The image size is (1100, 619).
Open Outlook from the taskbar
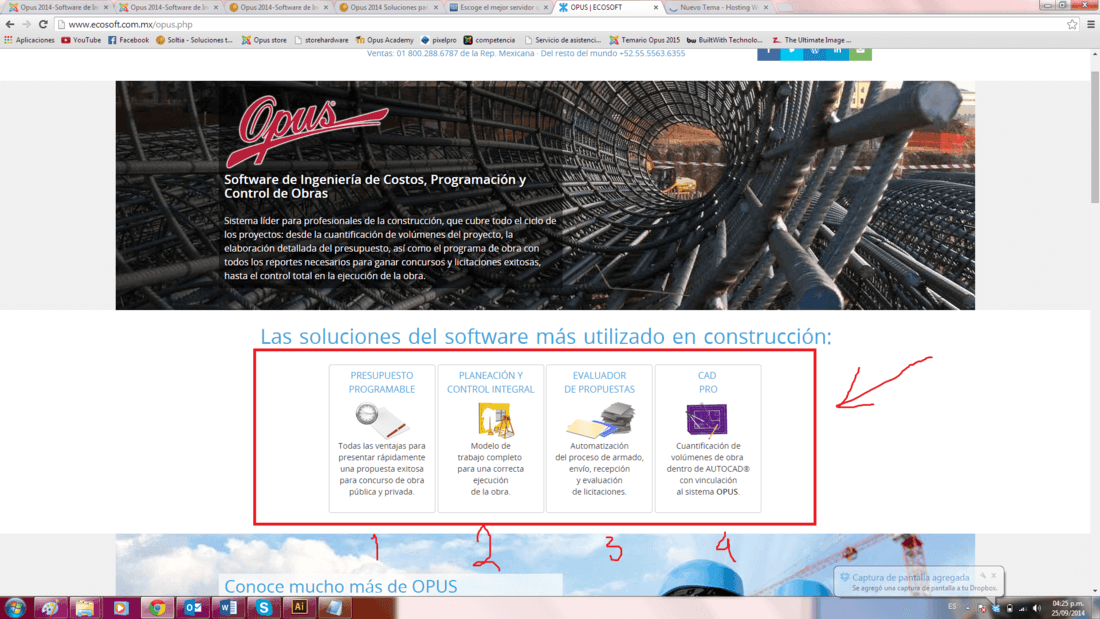(192, 608)
